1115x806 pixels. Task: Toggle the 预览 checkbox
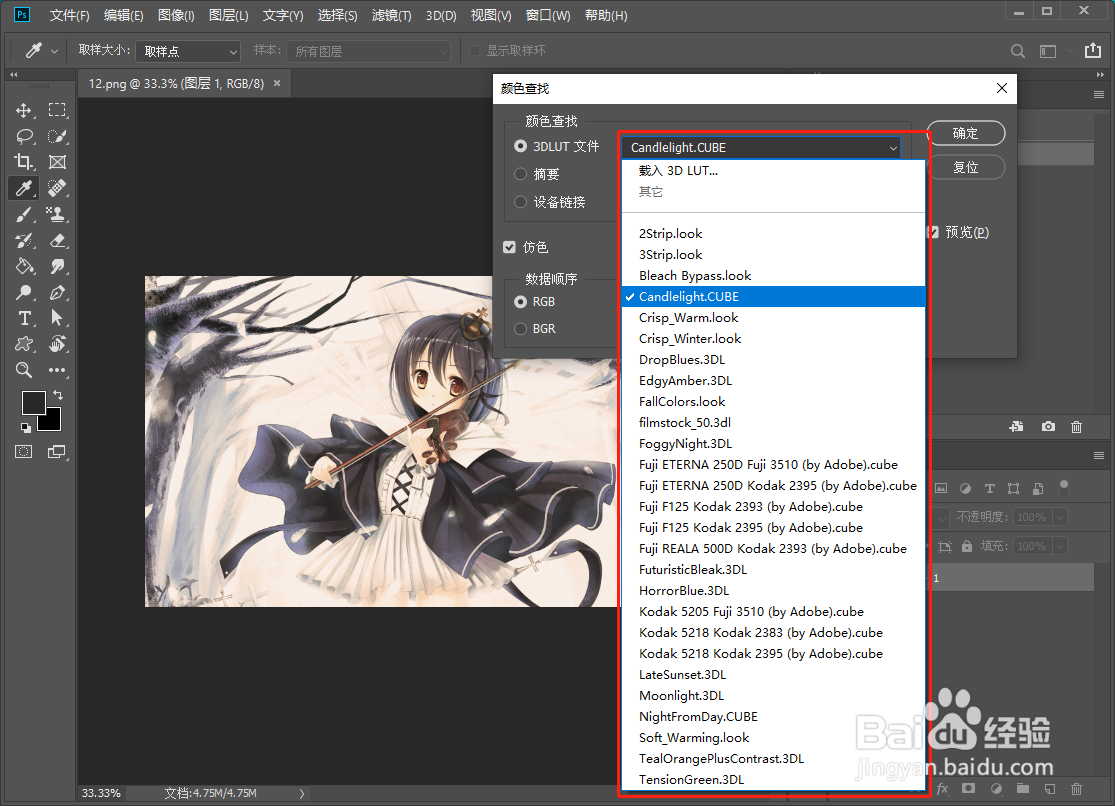click(x=933, y=232)
